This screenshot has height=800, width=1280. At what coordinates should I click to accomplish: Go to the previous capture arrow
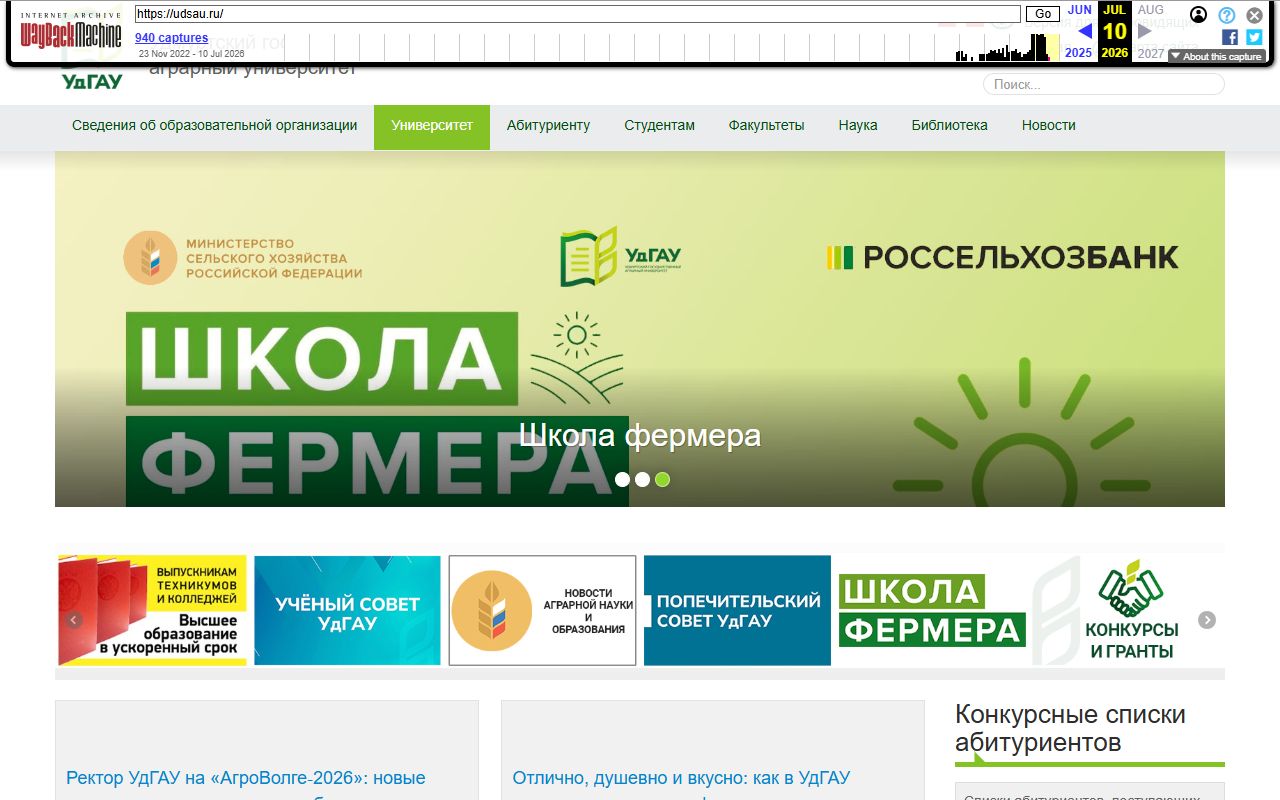click(x=1084, y=31)
